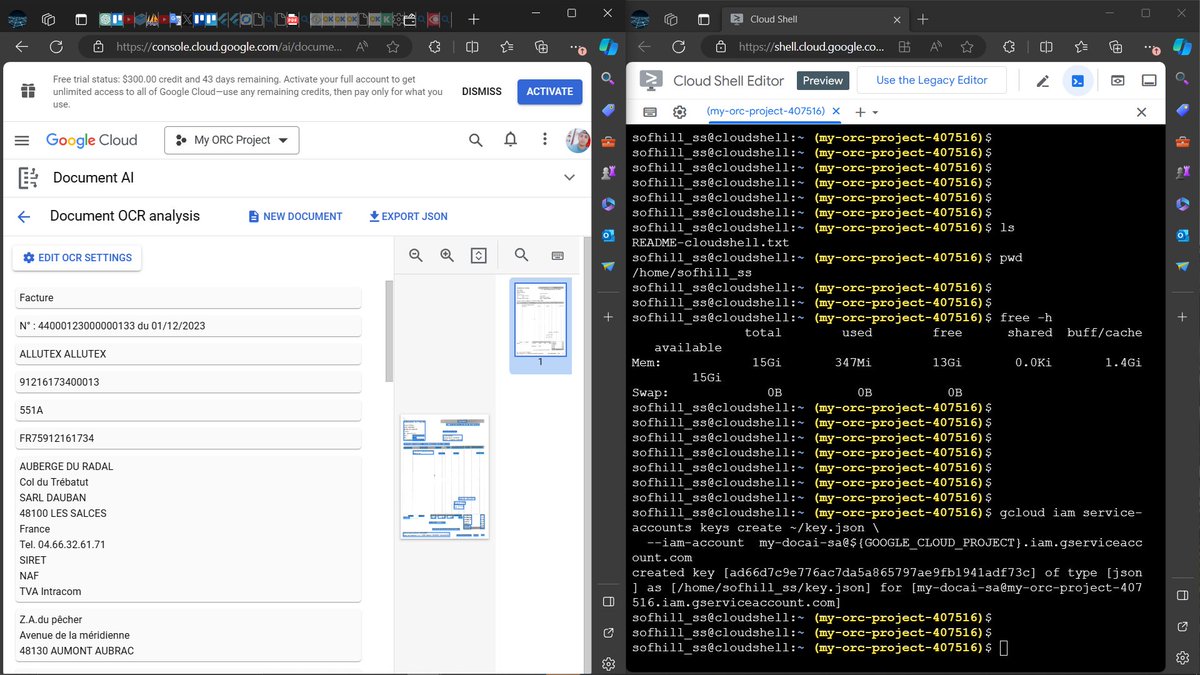Open the Google Cloud navigation hamburger menu
Viewport: 1200px width, 675px height.
click(x=22, y=140)
